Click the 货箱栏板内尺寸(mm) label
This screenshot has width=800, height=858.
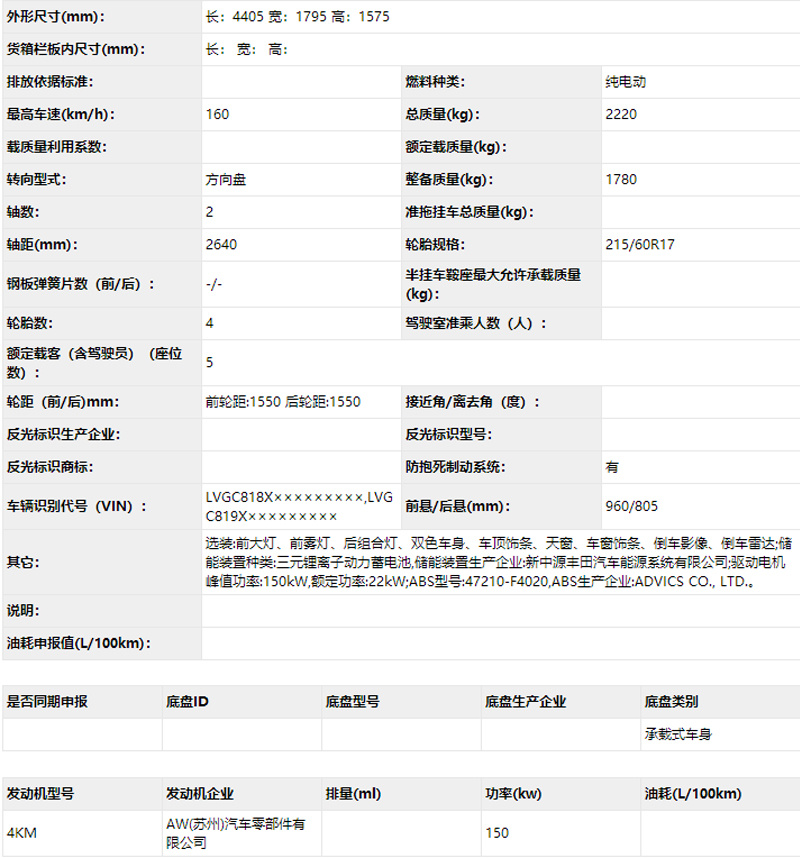76,49
